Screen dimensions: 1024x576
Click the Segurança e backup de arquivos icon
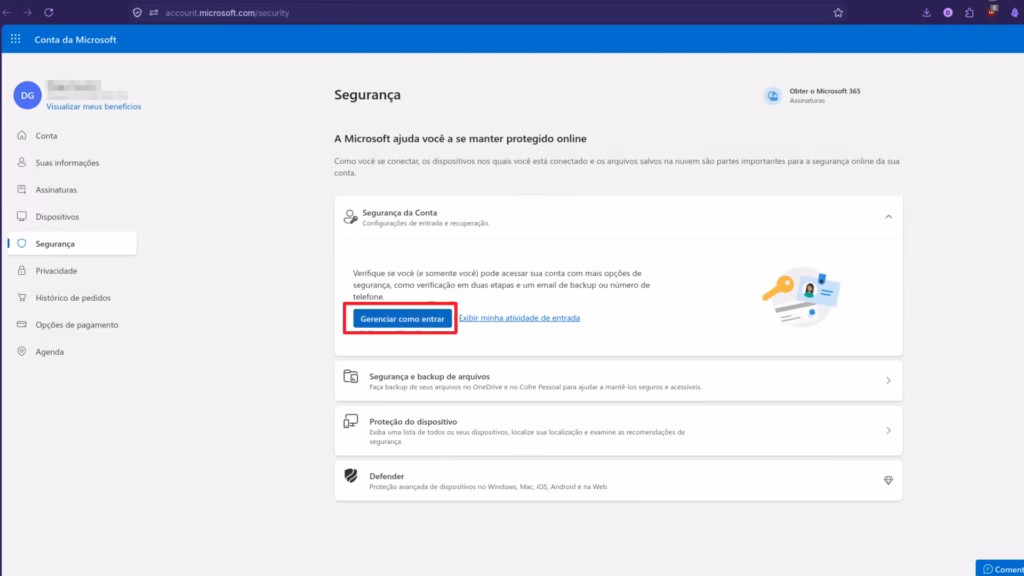point(351,377)
